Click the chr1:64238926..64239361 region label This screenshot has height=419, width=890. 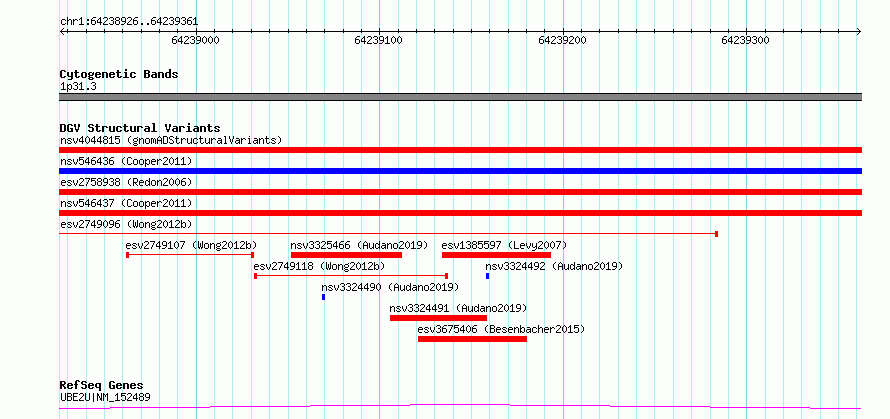(129, 22)
